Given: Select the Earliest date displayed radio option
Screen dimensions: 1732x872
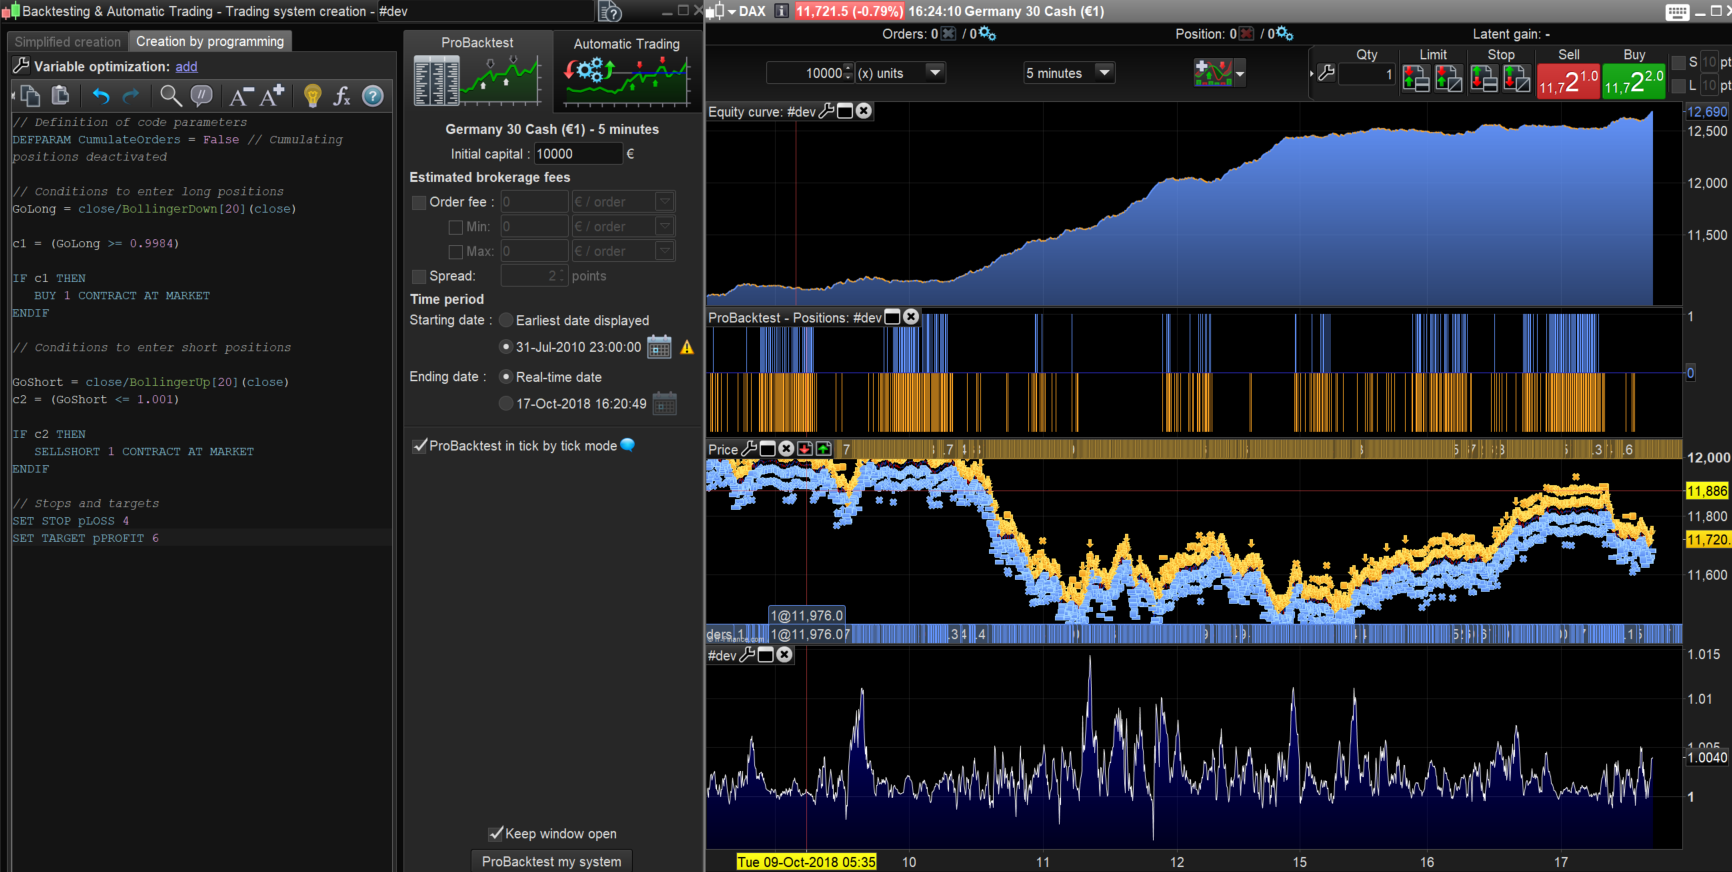Looking at the screenshot, I should tap(506, 320).
